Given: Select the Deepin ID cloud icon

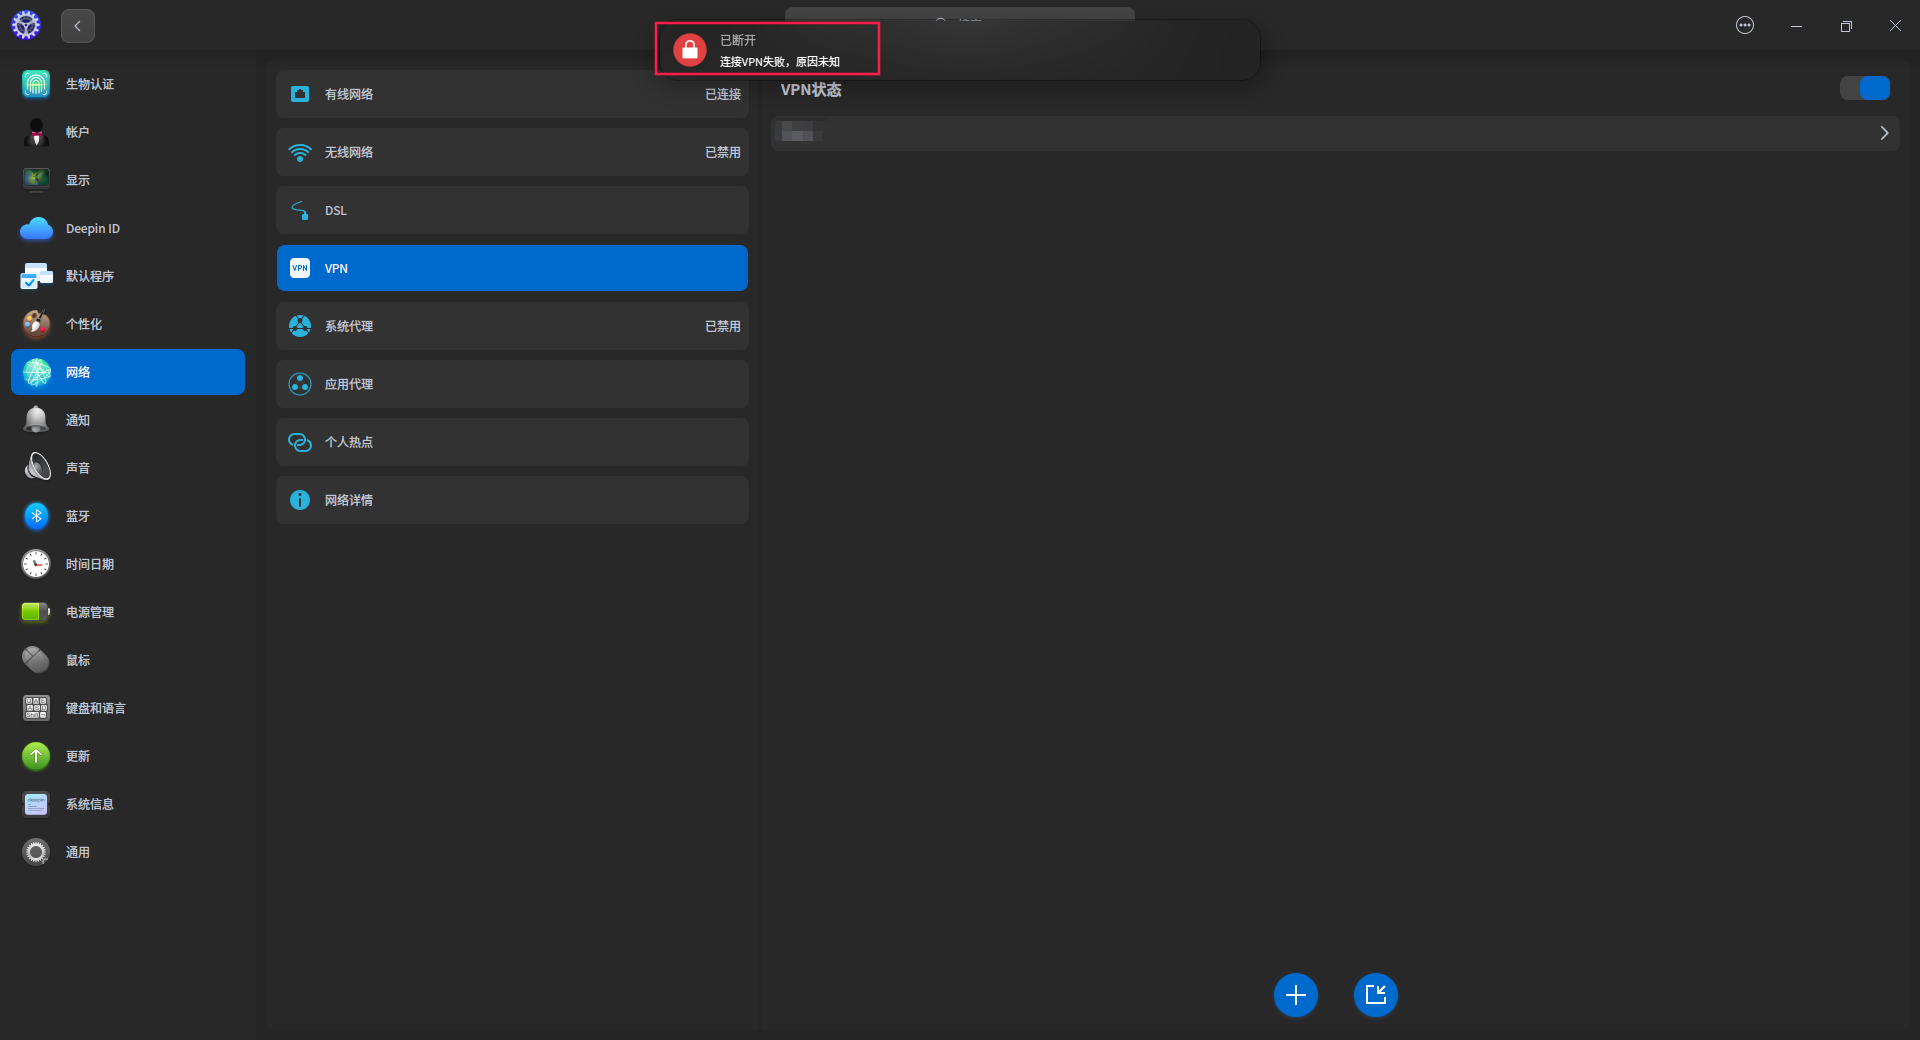Looking at the screenshot, I should [x=36, y=228].
